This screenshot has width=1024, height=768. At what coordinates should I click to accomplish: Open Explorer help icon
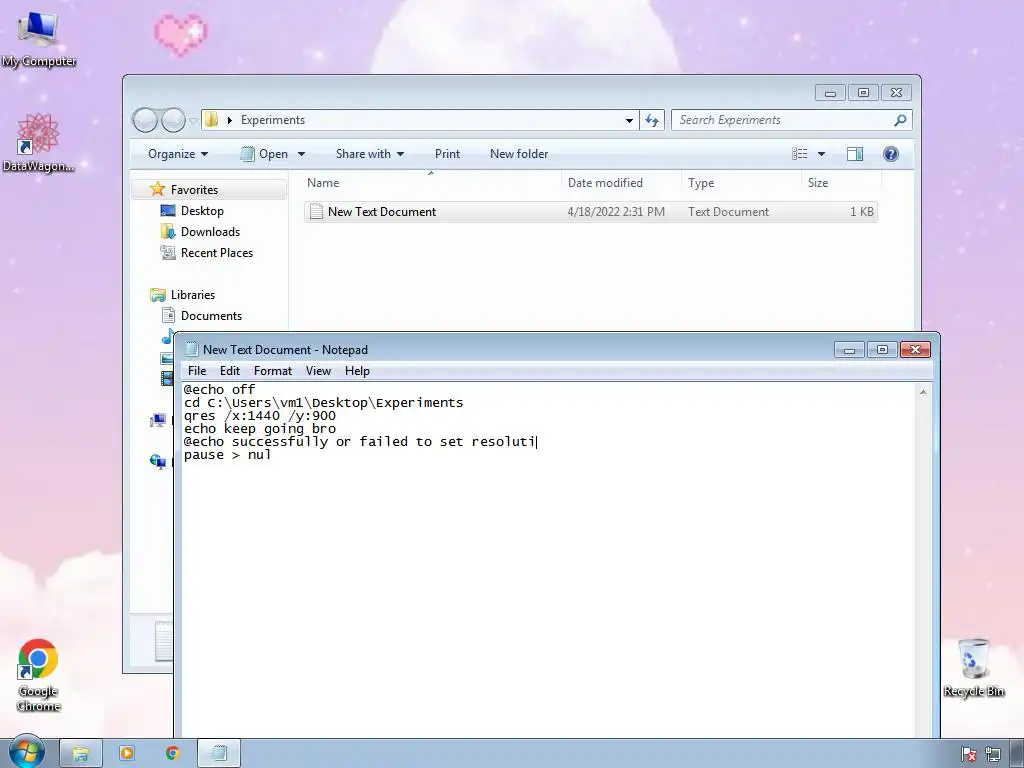pos(890,154)
